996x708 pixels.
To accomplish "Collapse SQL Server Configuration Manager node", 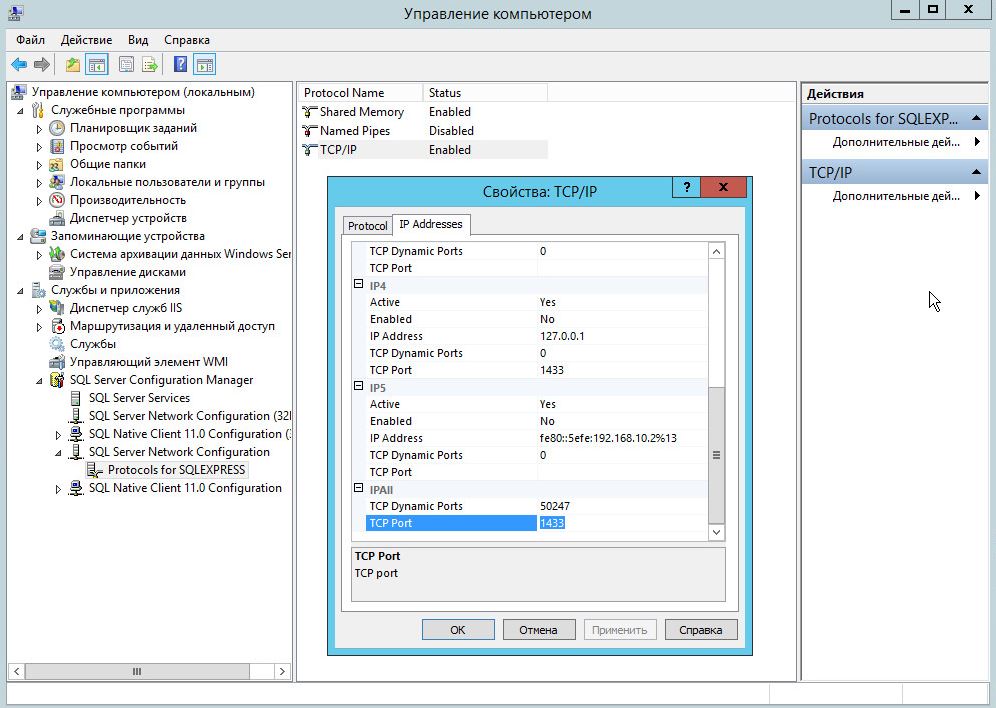I will pyautogui.click(x=39, y=380).
